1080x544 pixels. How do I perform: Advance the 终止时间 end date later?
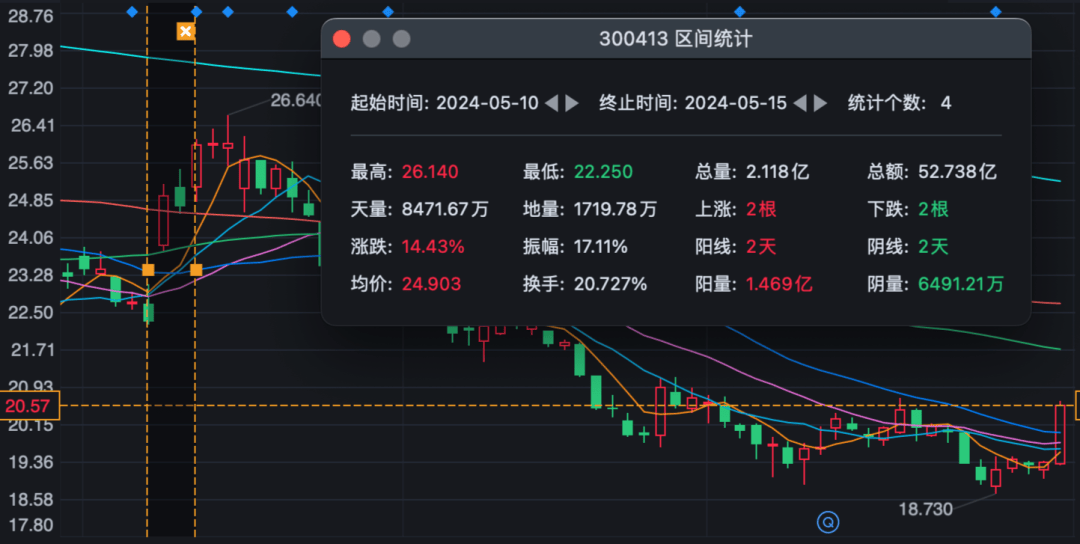(x=820, y=103)
